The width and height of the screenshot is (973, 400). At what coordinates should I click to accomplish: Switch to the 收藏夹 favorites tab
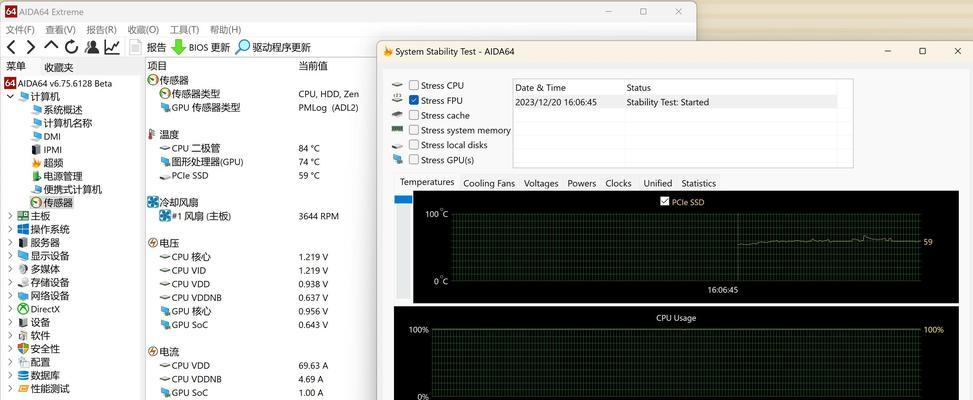pyautogui.click(x=58, y=68)
